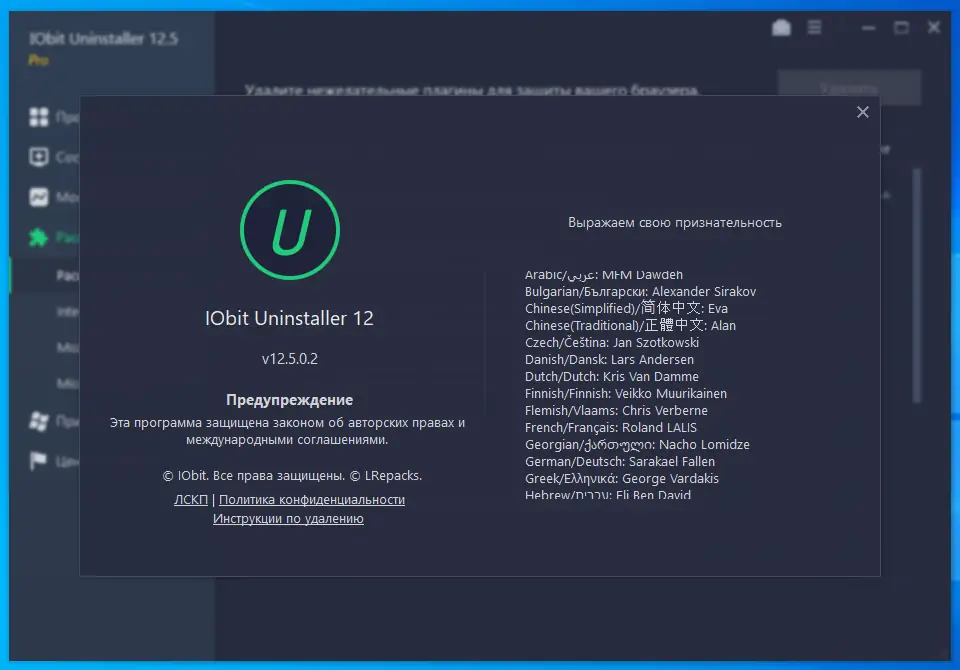This screenshot has width=960, height=670.
Task: Open the feedback envelope icon in title bar
Action: click(x=781, y=27)
